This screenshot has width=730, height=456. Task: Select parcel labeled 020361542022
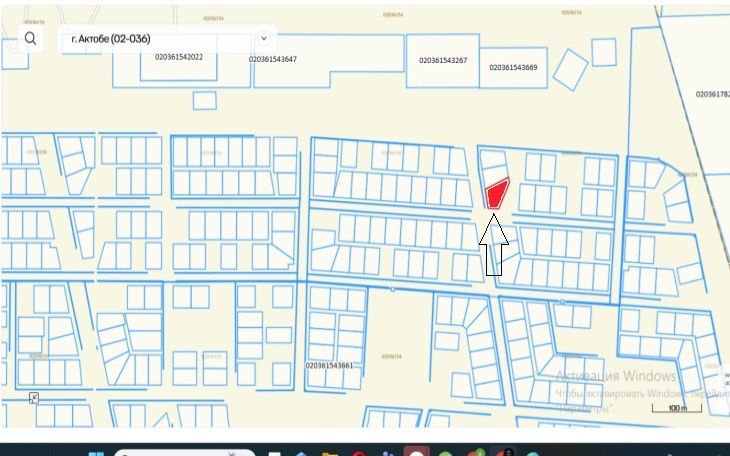tap(179, 57)
